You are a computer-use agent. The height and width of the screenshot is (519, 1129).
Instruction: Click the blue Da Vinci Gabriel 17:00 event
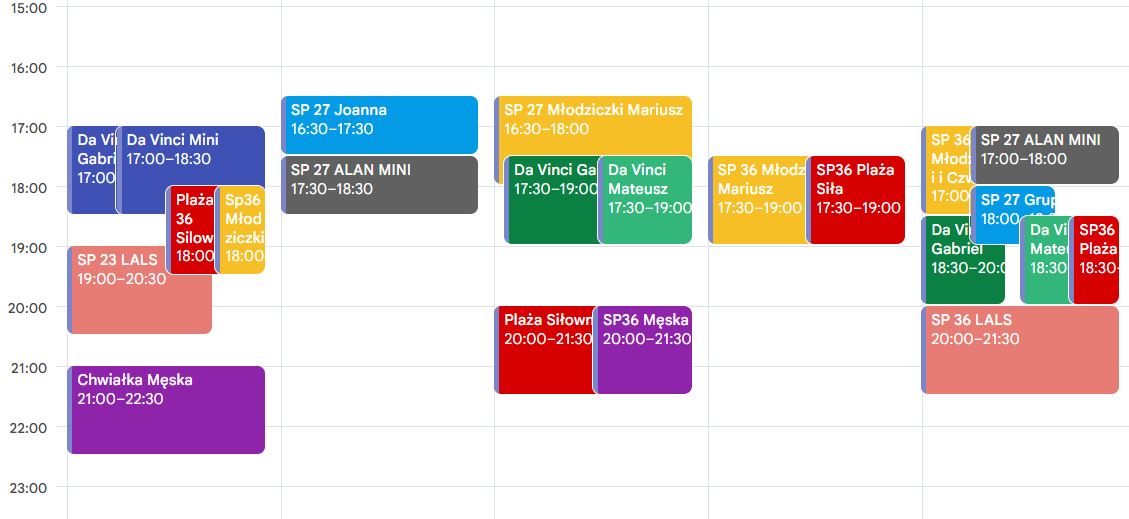[92, 170]
